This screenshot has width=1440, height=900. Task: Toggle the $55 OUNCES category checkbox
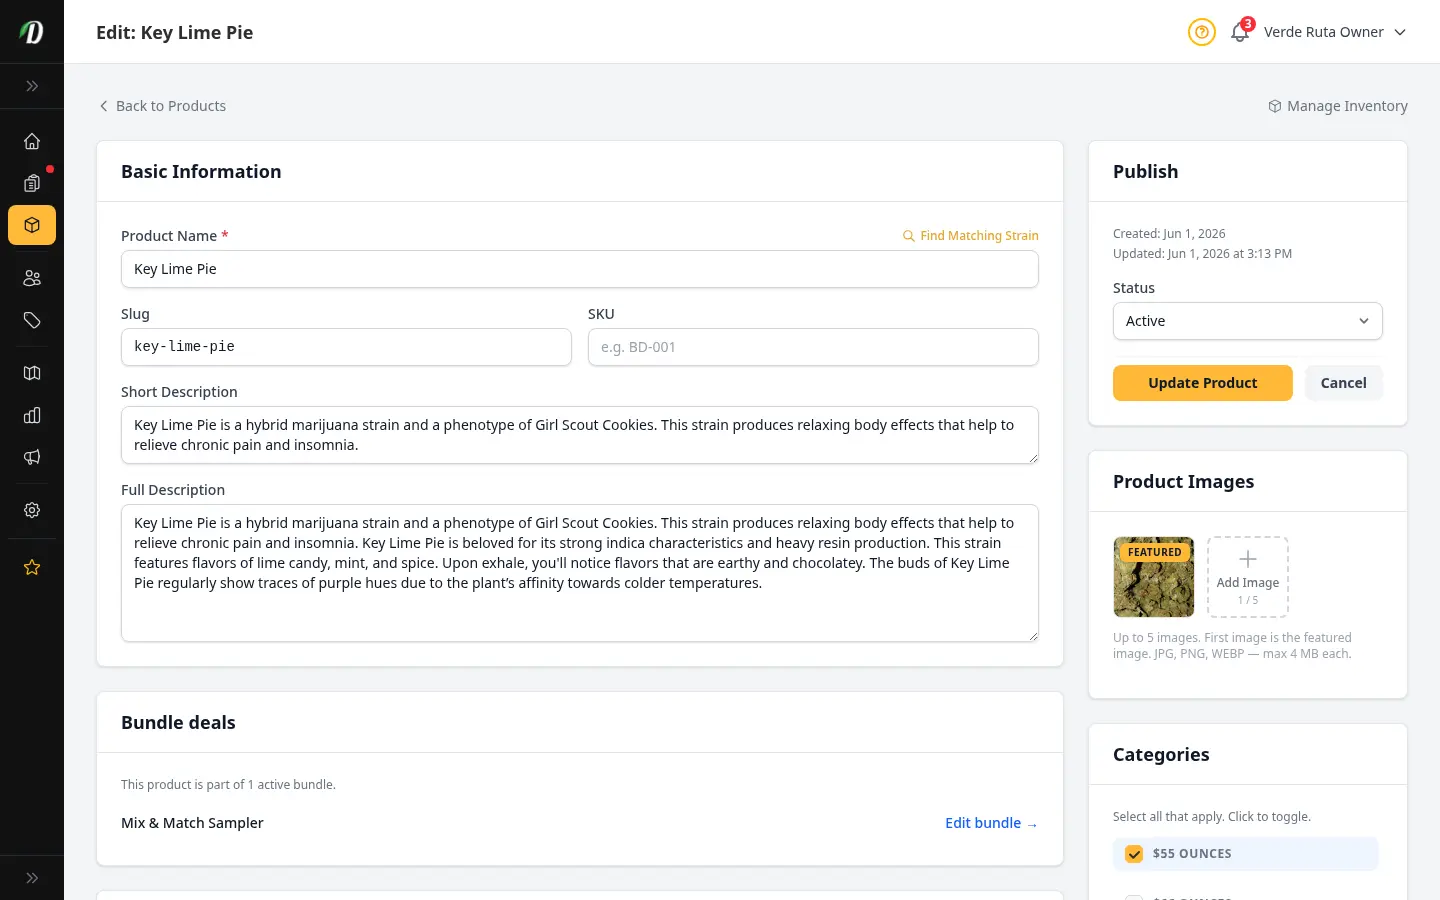coord(1134,854)
